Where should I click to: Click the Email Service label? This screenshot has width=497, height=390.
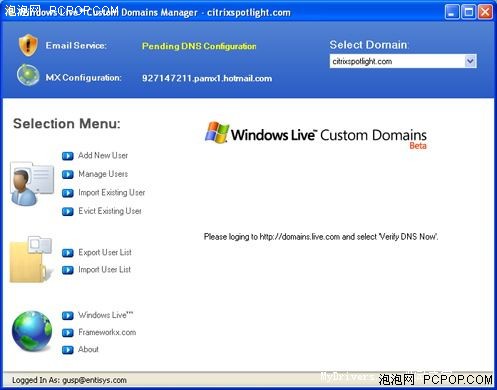[76, 45]
